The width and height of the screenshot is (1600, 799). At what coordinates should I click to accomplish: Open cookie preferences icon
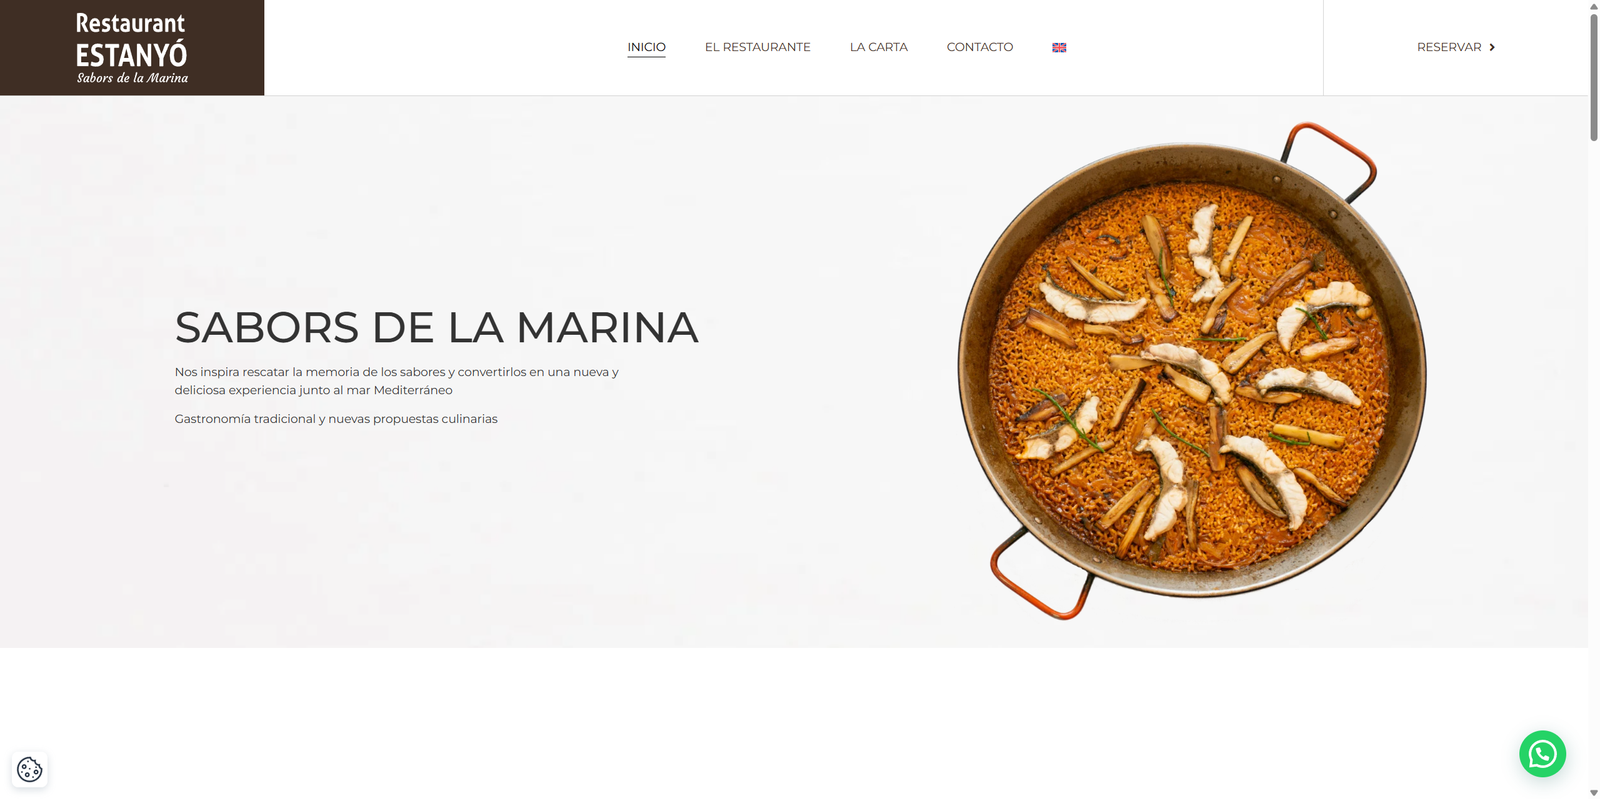coord(30,769)
